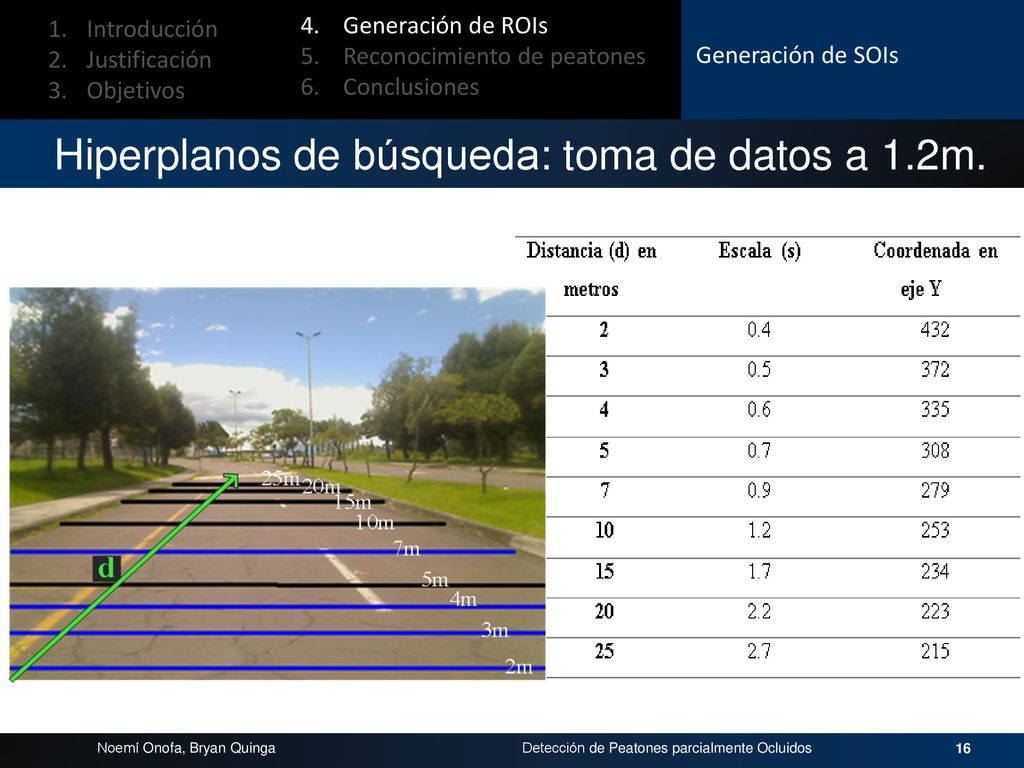Click the green 'd' label in photo

coord(106,568)
